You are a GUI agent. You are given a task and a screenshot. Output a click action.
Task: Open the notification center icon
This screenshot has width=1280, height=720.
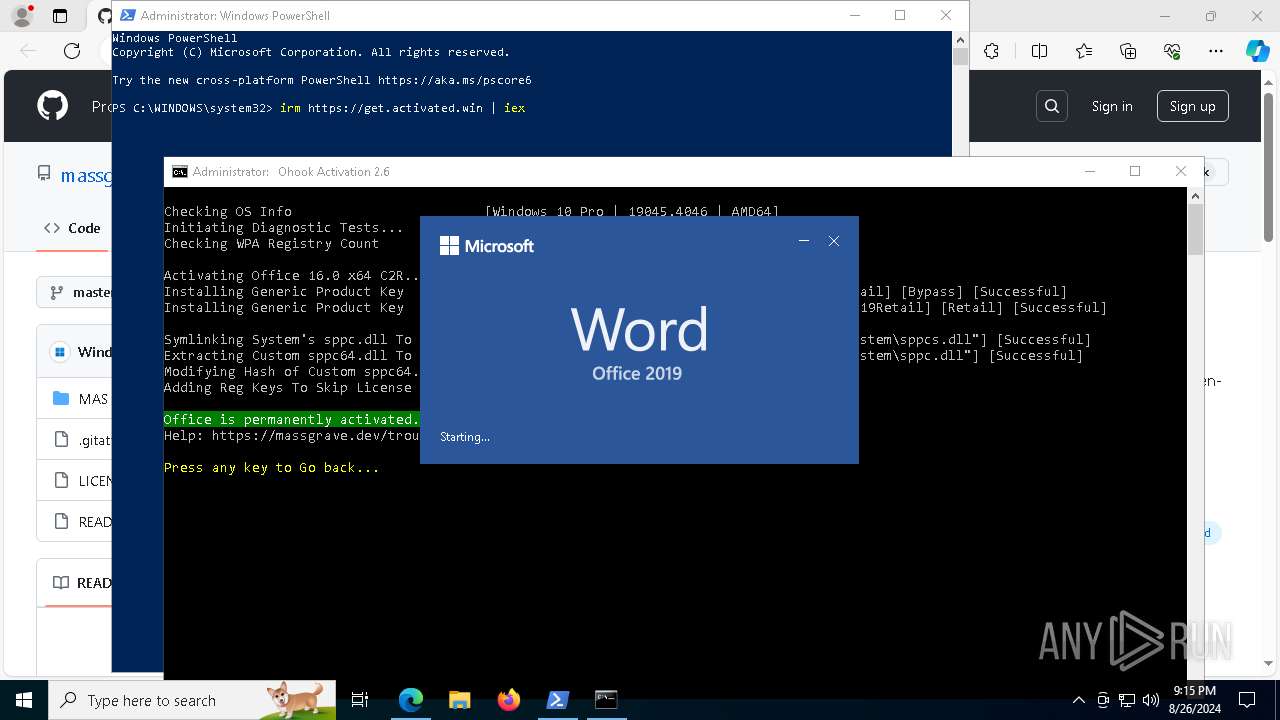1247,700
